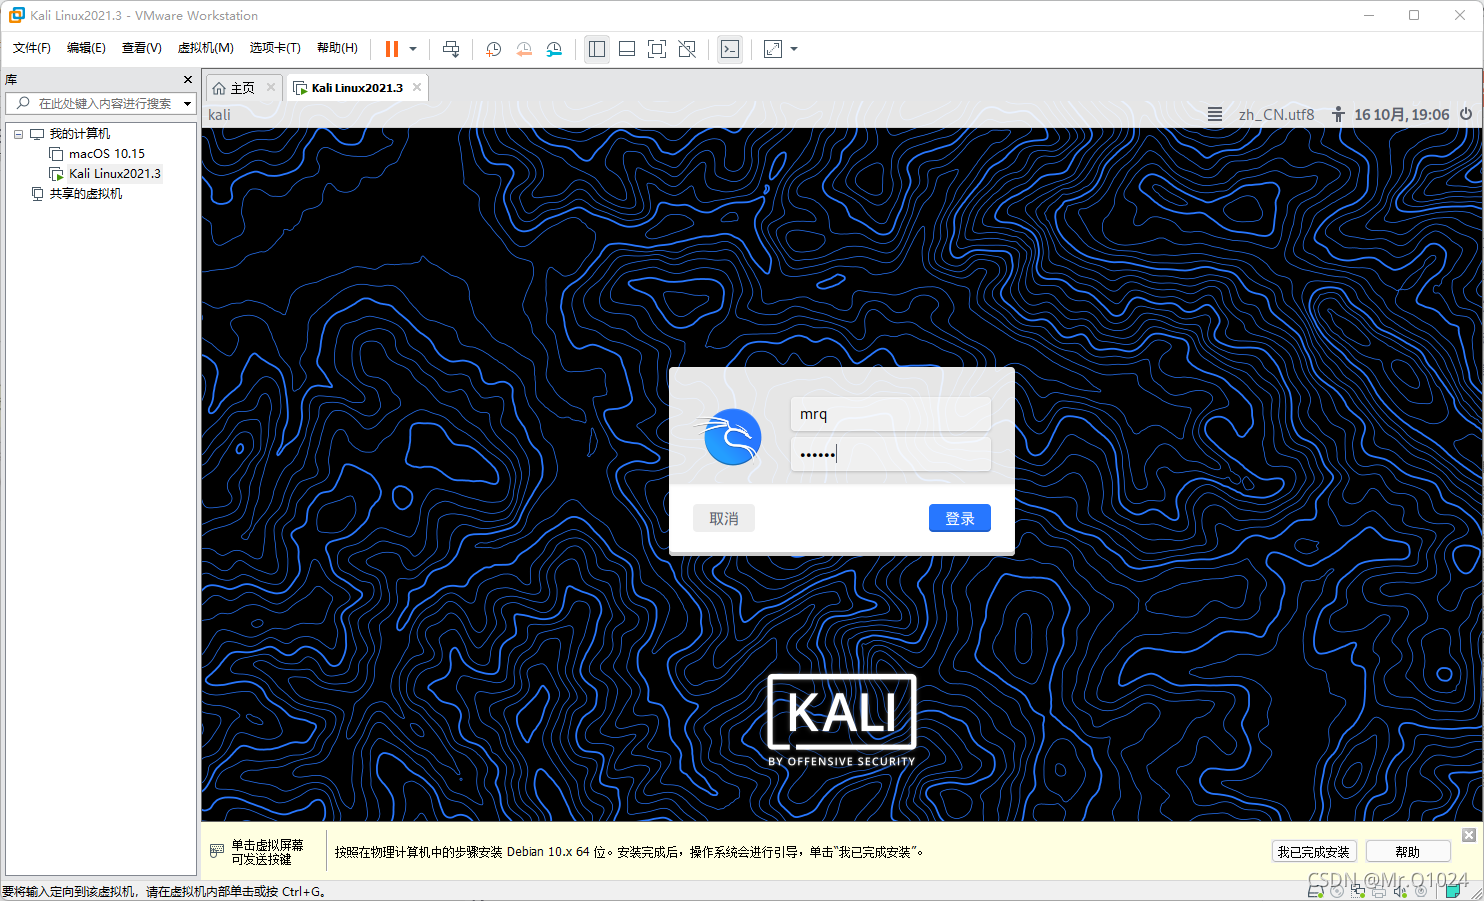Close the Kali Linux2021.3 tab
Image resolution: width=1484 pixels, height=901 pixels.
(417, 87)
